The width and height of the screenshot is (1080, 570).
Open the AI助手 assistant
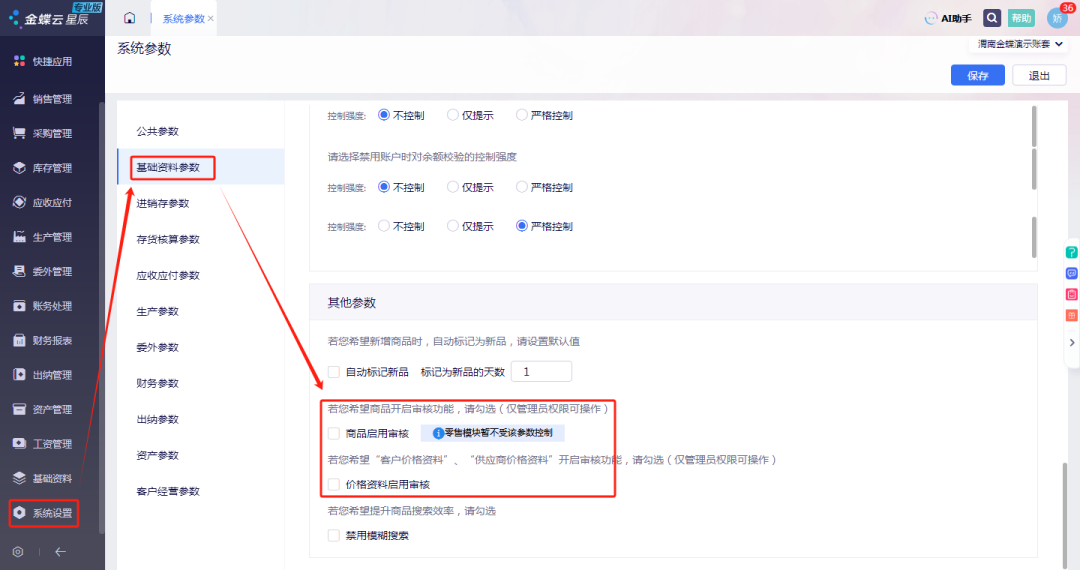click(x=948, y=18)
